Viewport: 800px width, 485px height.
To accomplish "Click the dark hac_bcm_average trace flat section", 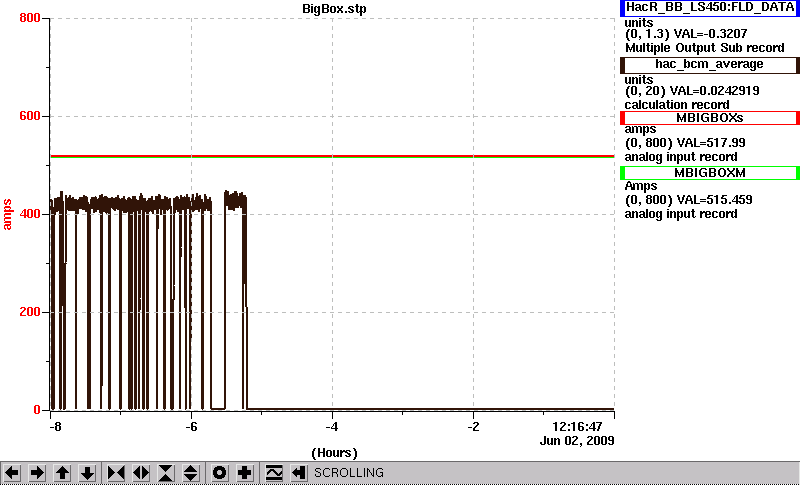I will (x=431, y=409).
